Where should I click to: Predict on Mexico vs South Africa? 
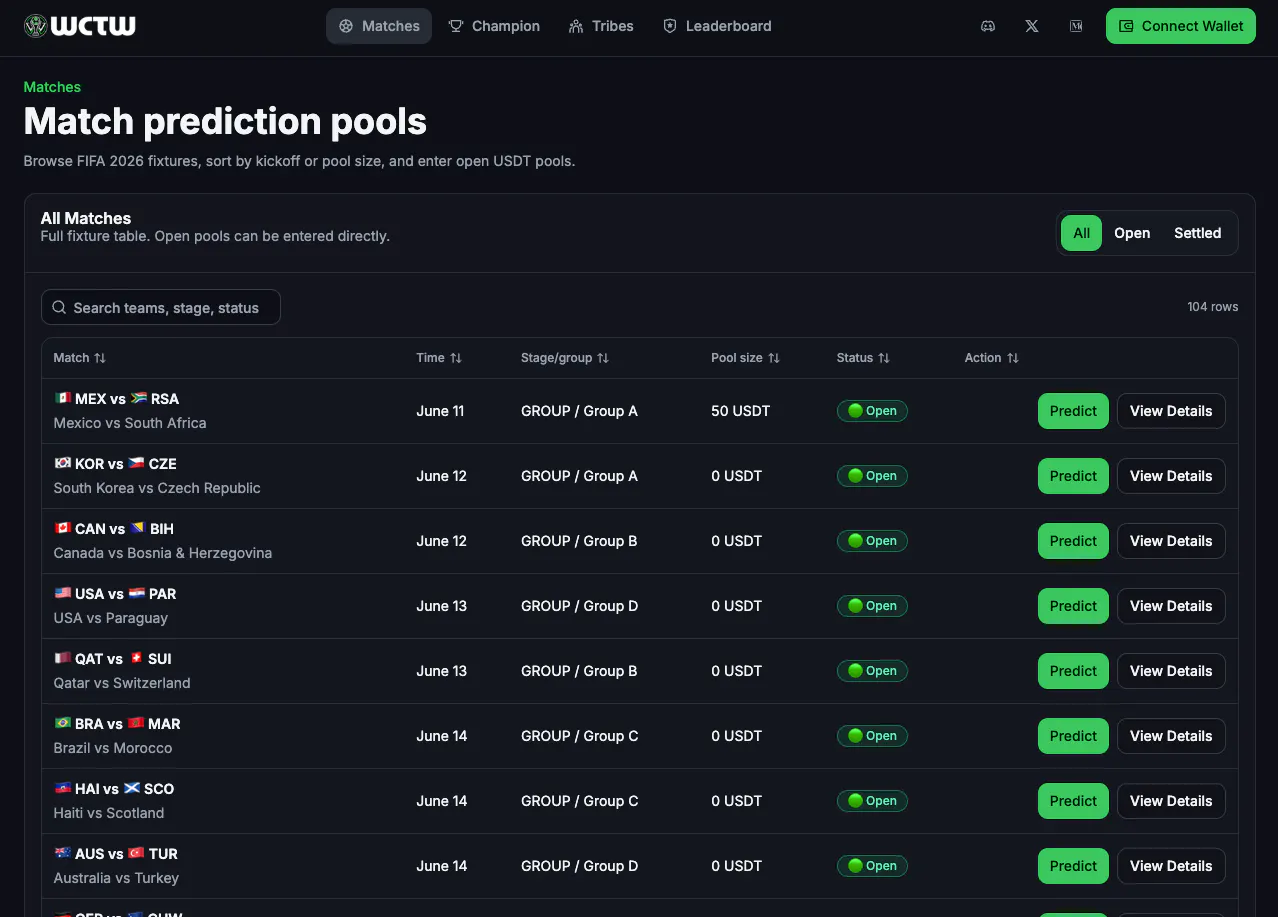pos(1073,411)
